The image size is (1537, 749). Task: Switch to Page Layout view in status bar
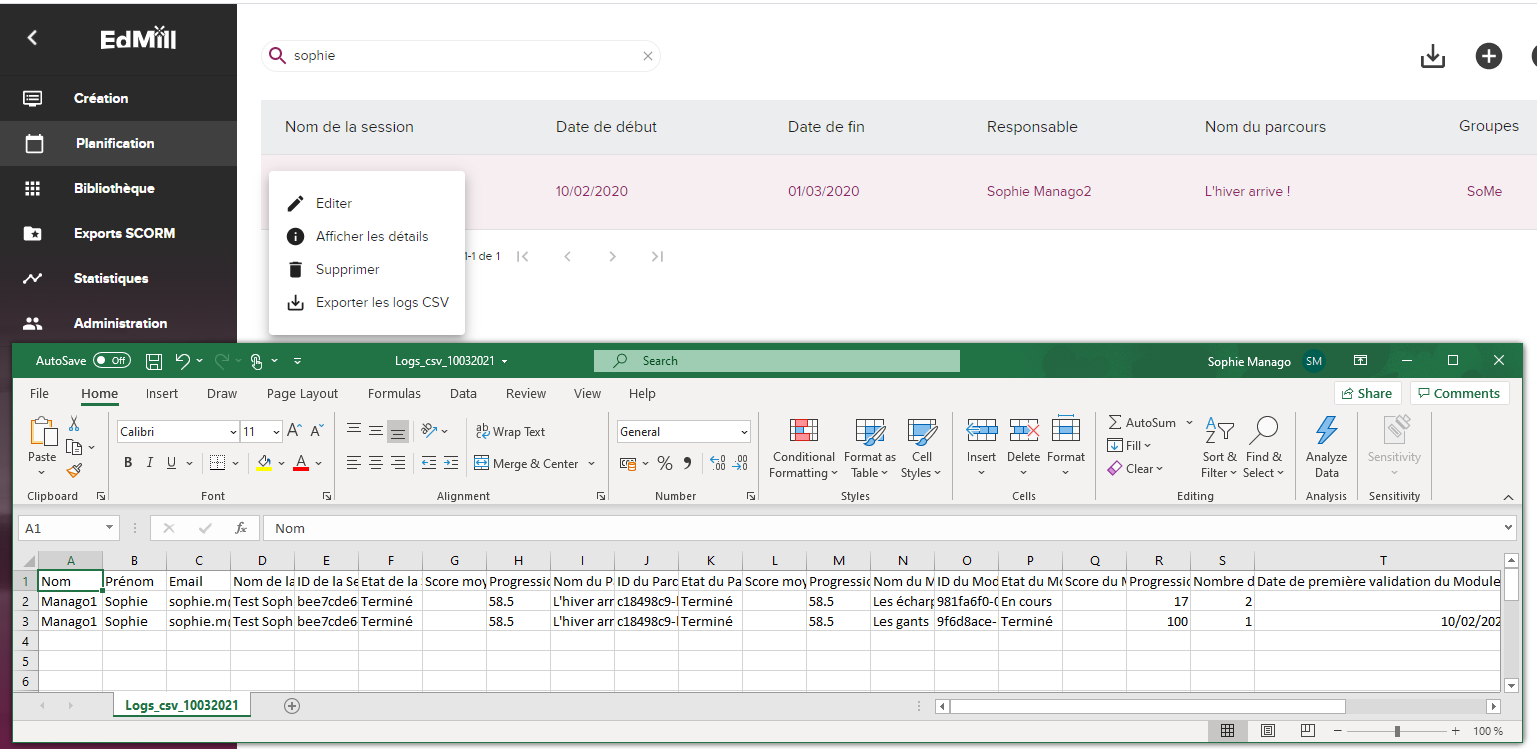tap(1268, 730)
